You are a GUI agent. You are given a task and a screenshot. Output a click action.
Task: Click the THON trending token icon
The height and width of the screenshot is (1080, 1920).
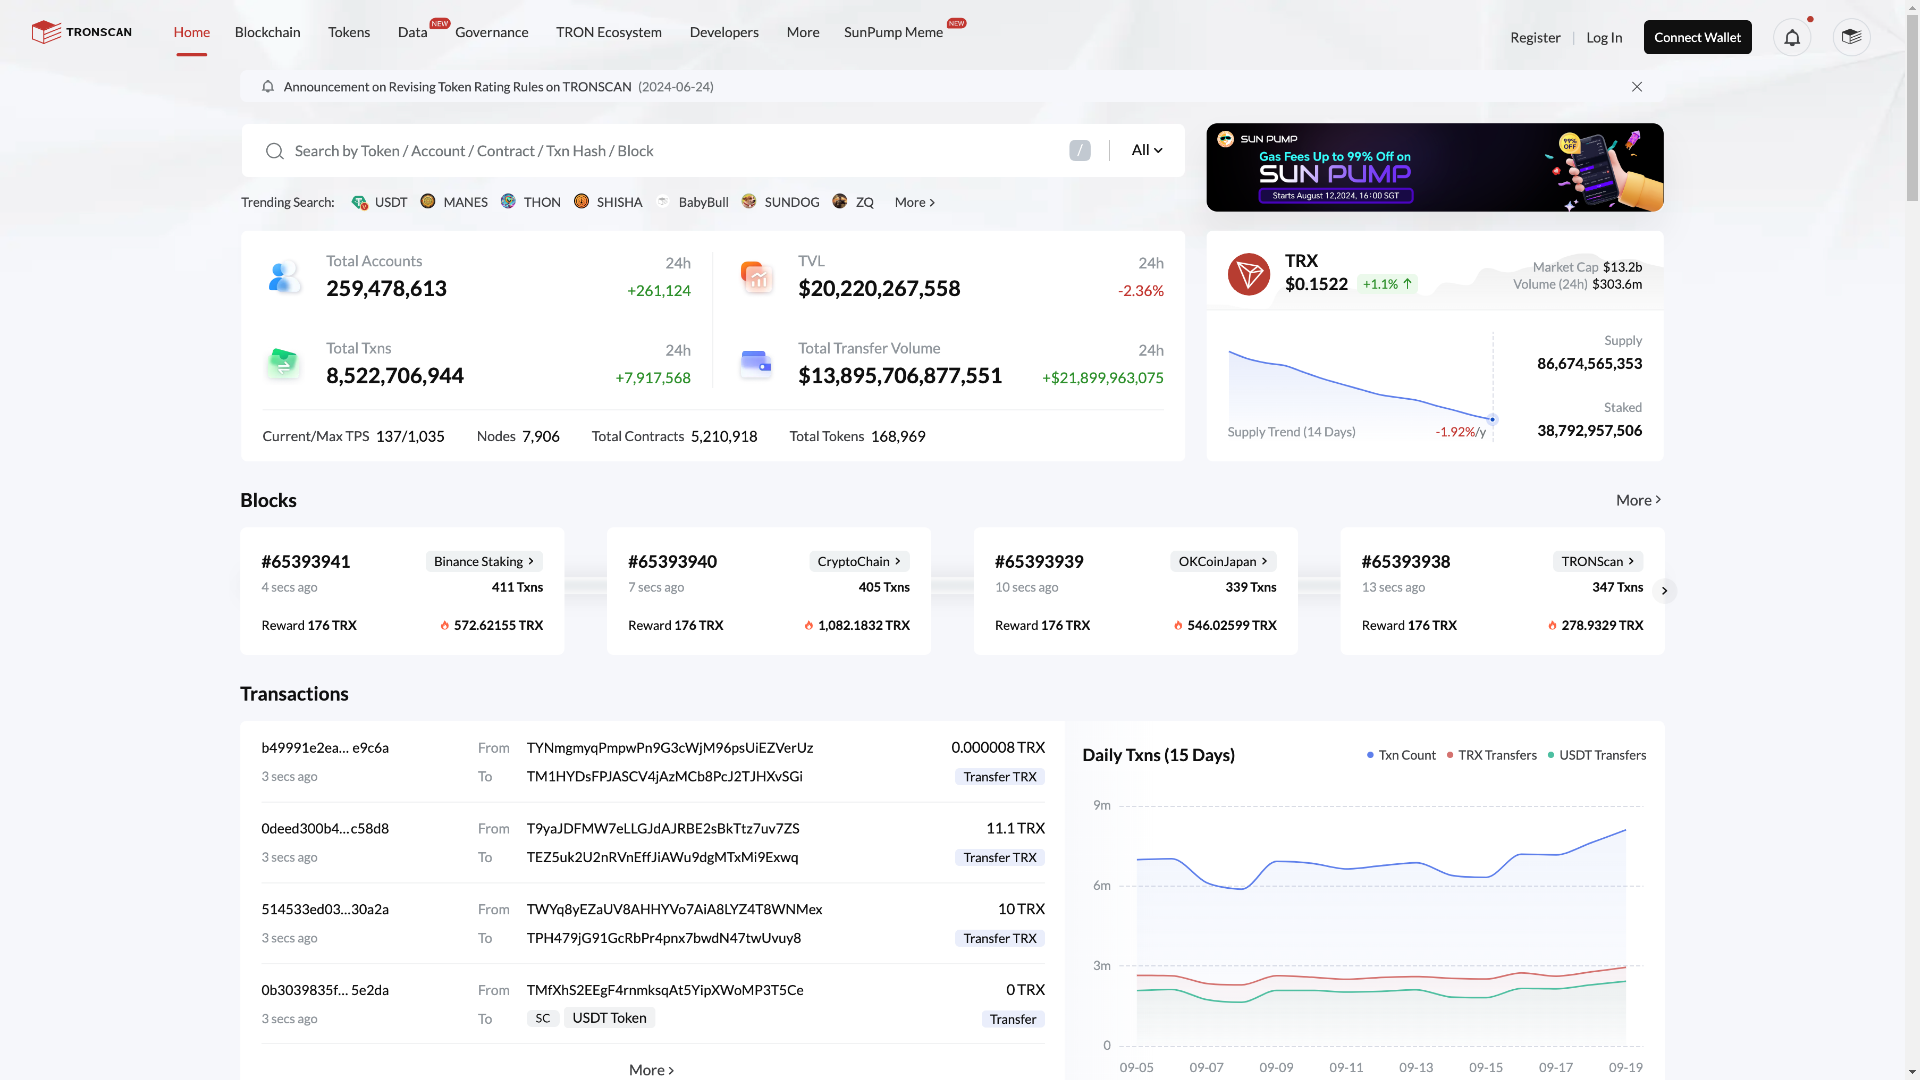[x=508, y=201]
